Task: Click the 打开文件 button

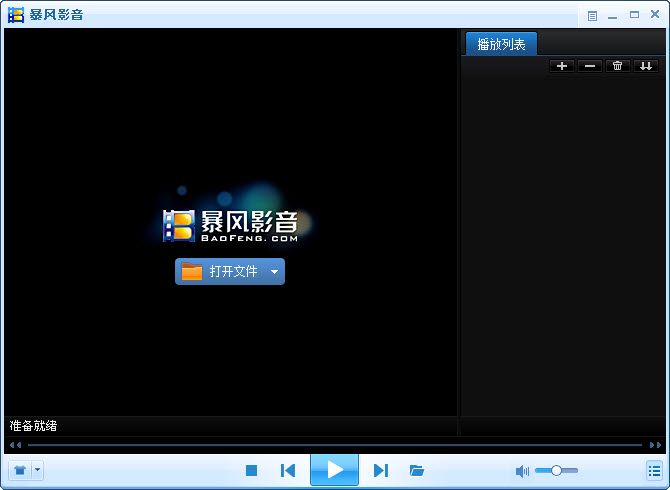Action: (x=220, y=272)
